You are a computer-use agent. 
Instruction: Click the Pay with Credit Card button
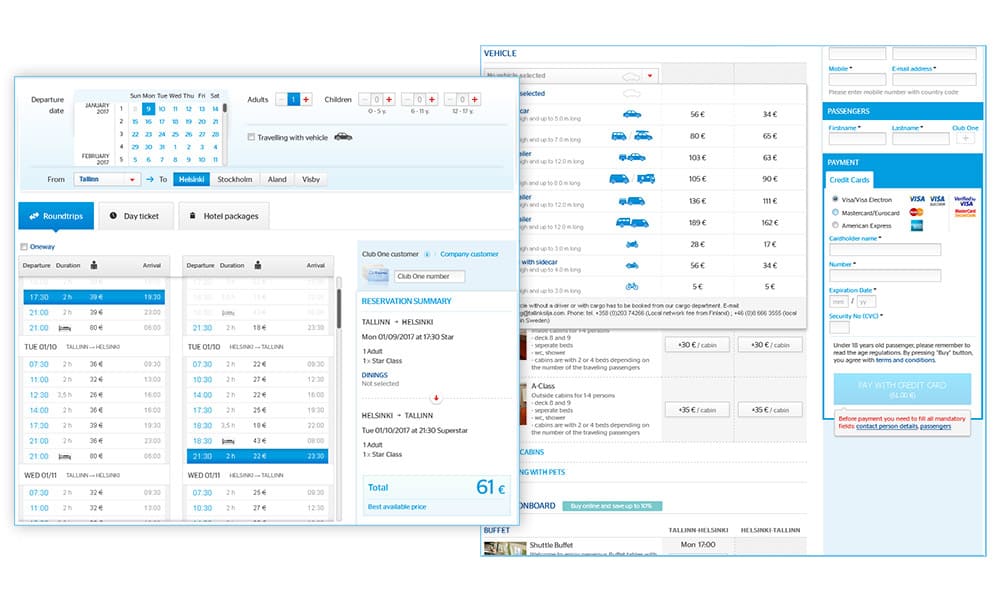[902, 389]
